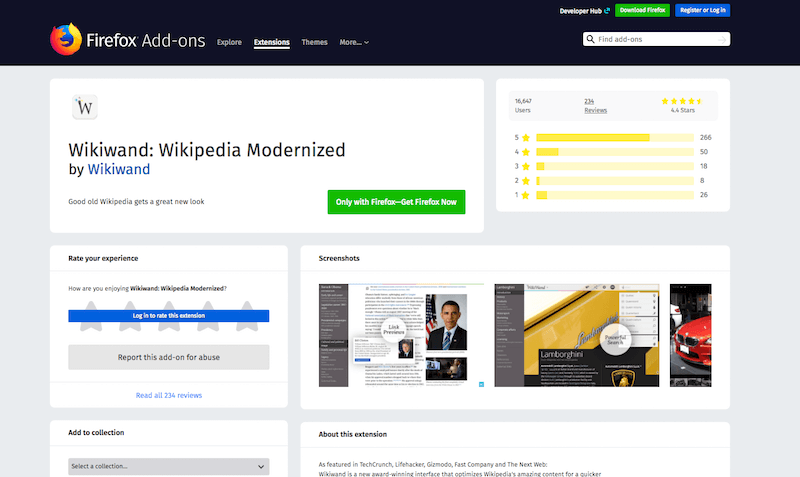Viewport: 800px width, 477px height.
Task: Open the Link Previews screenshot thumbnail
Action: 402,335
